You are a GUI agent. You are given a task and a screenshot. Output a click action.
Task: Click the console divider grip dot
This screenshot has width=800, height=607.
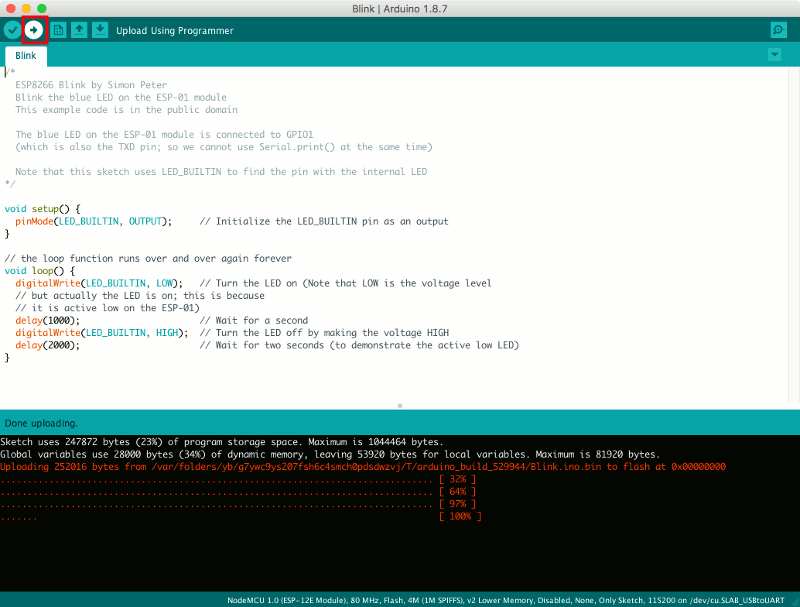pos(400,406)
